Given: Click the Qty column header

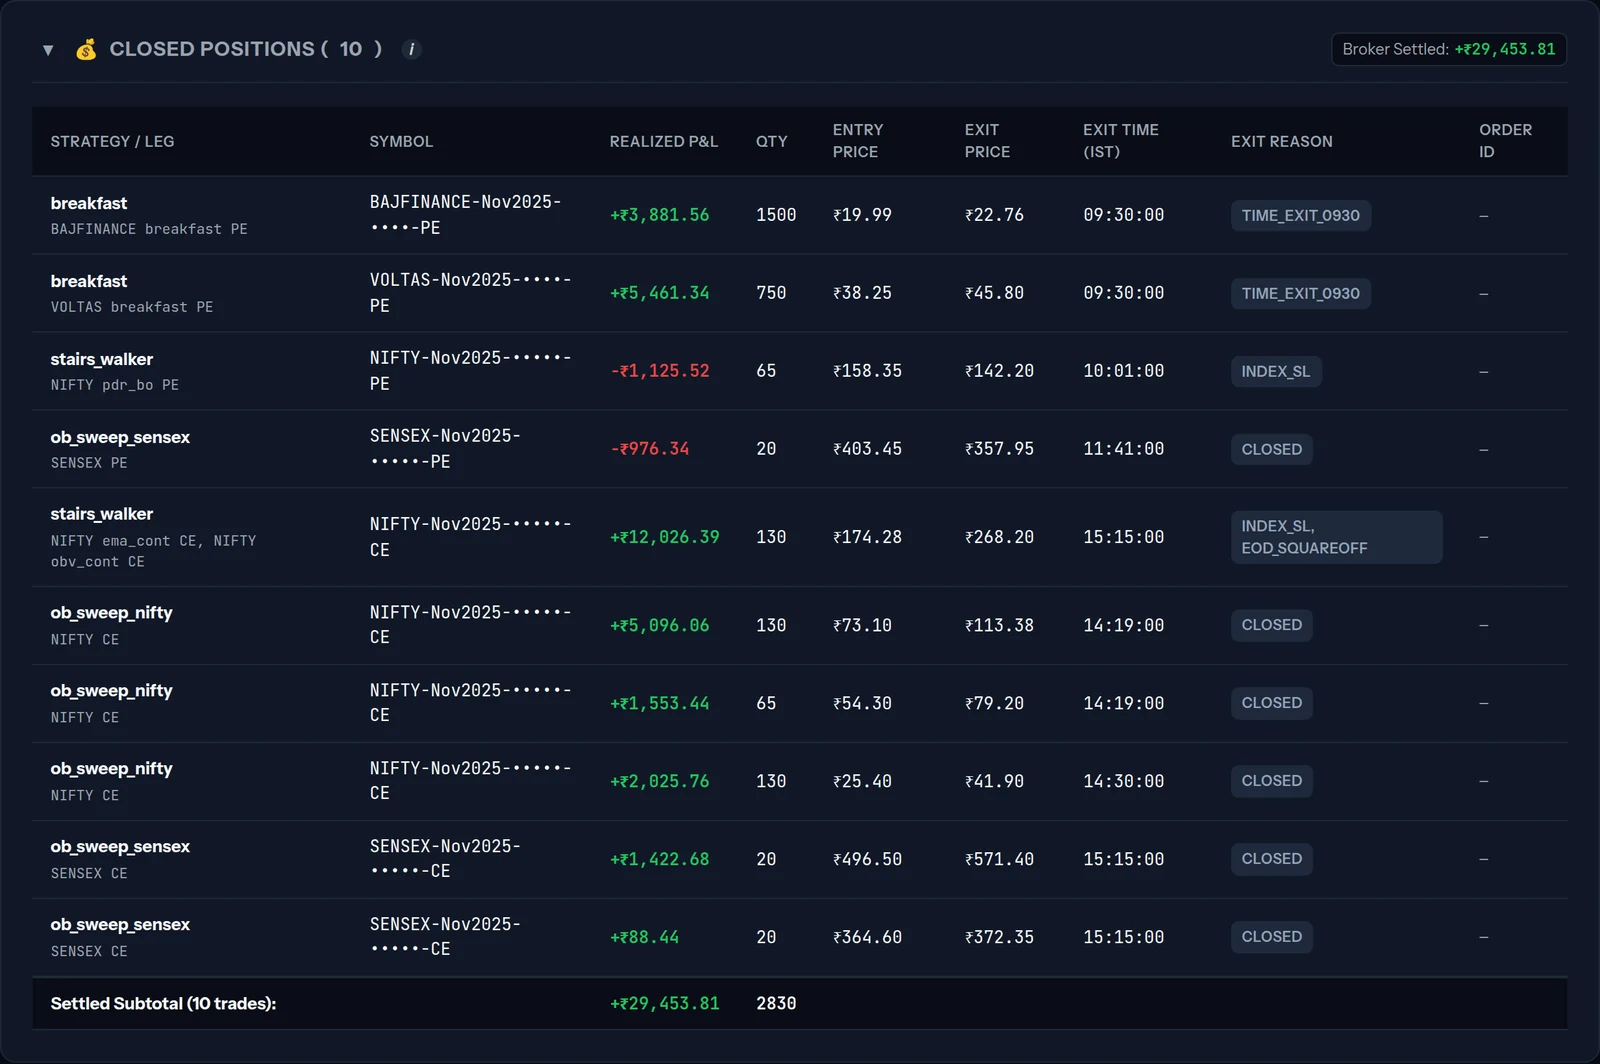Looking at the screenshot, I should [x=772, y=141].
